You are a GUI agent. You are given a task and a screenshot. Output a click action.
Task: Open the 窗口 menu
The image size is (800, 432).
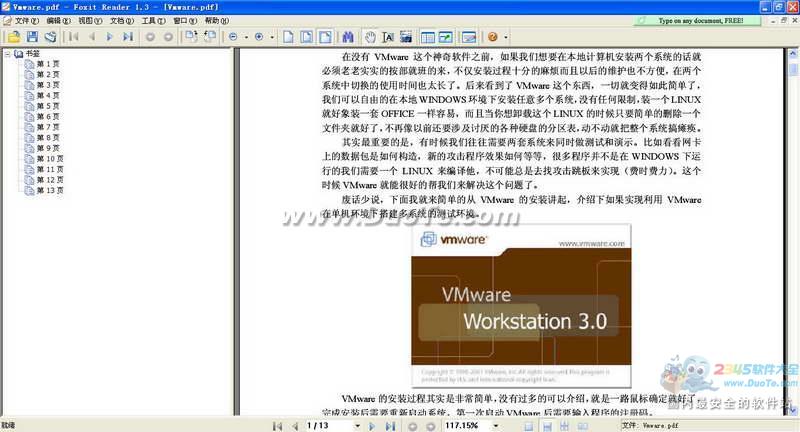pyautogui.click(x=185, y=20)
